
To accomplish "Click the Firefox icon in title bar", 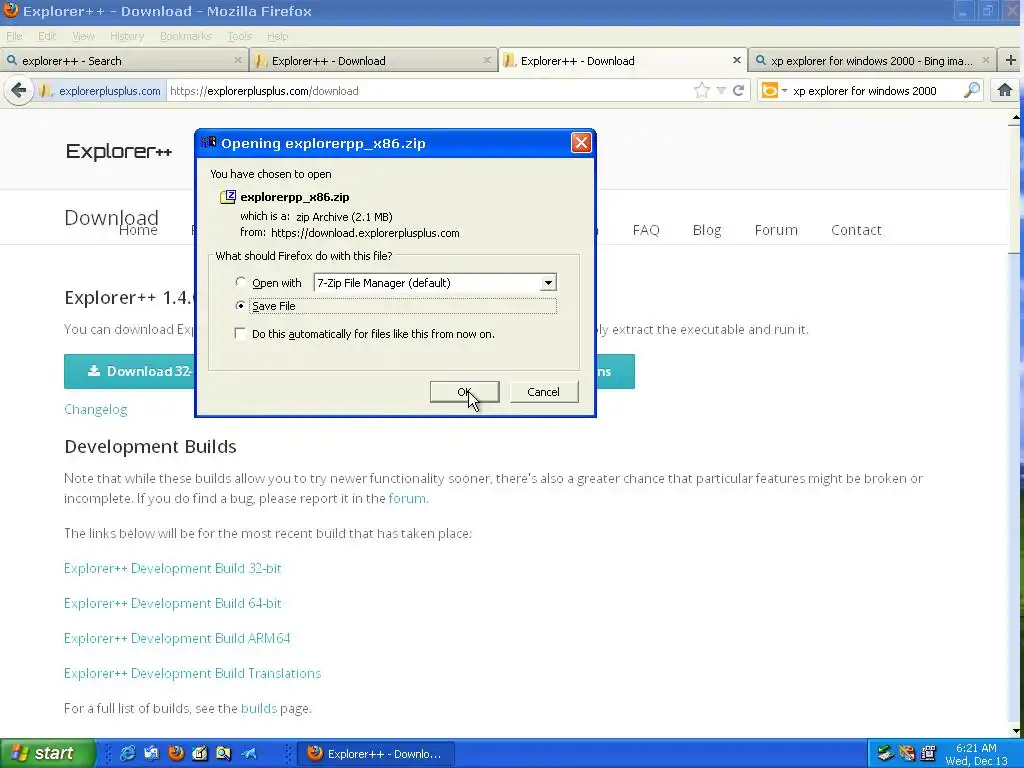I will pos(10,10).
